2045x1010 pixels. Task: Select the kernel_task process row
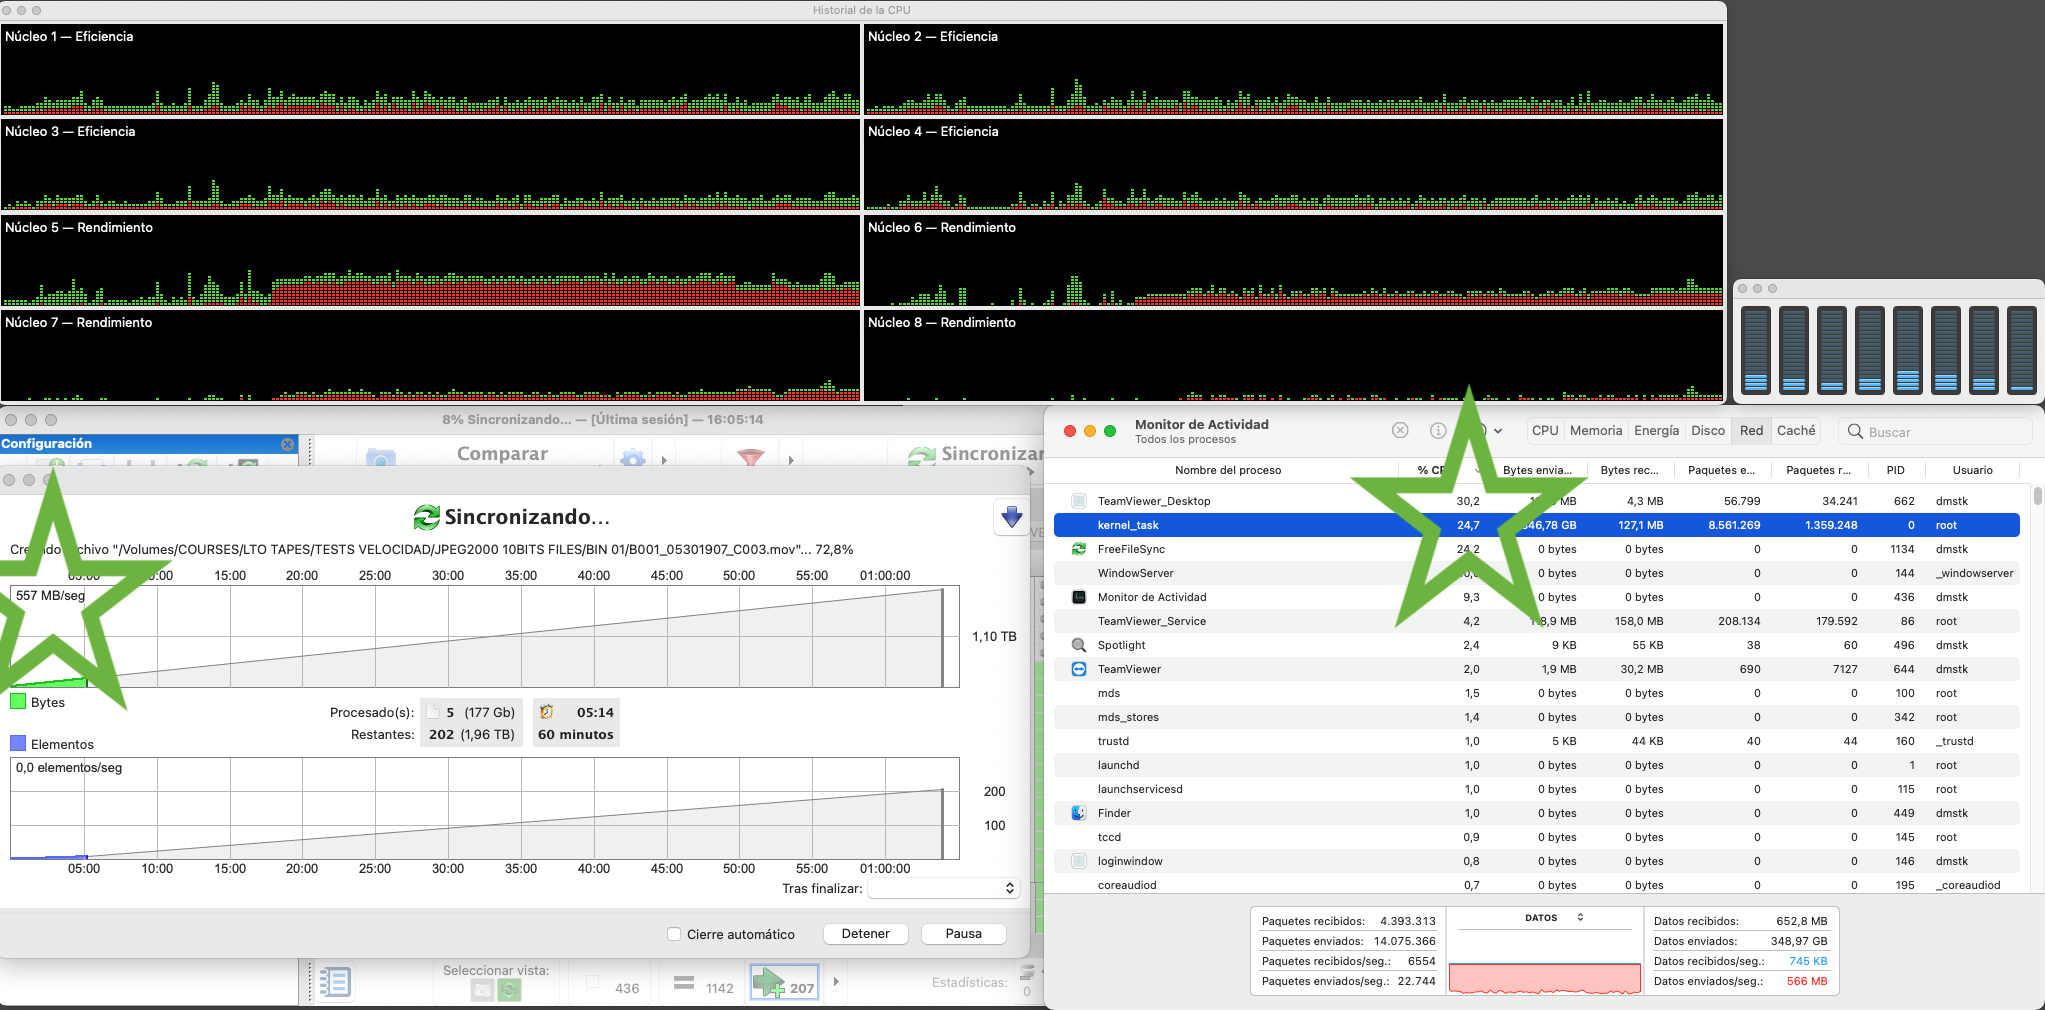[x=1537, y=525]
